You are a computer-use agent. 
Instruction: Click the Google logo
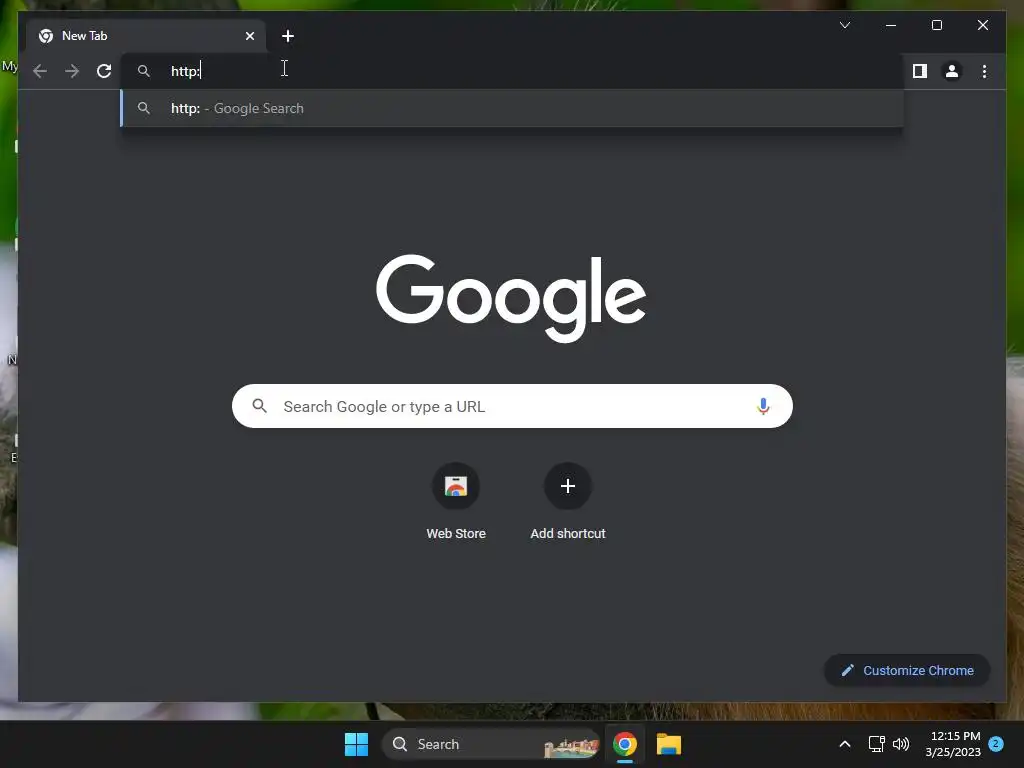pyautogui.click(x=511, y=298)
